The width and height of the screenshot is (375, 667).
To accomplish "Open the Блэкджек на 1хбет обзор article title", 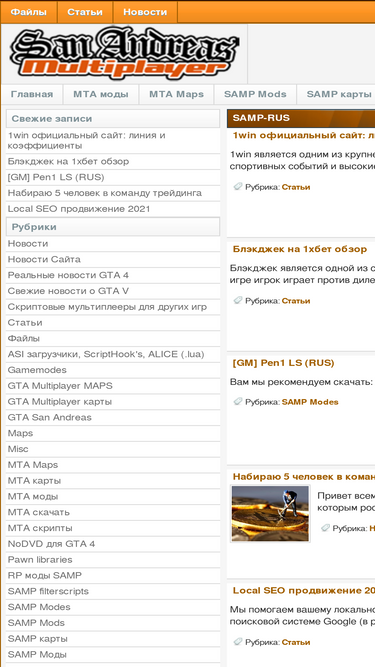I will coord(299,249).
